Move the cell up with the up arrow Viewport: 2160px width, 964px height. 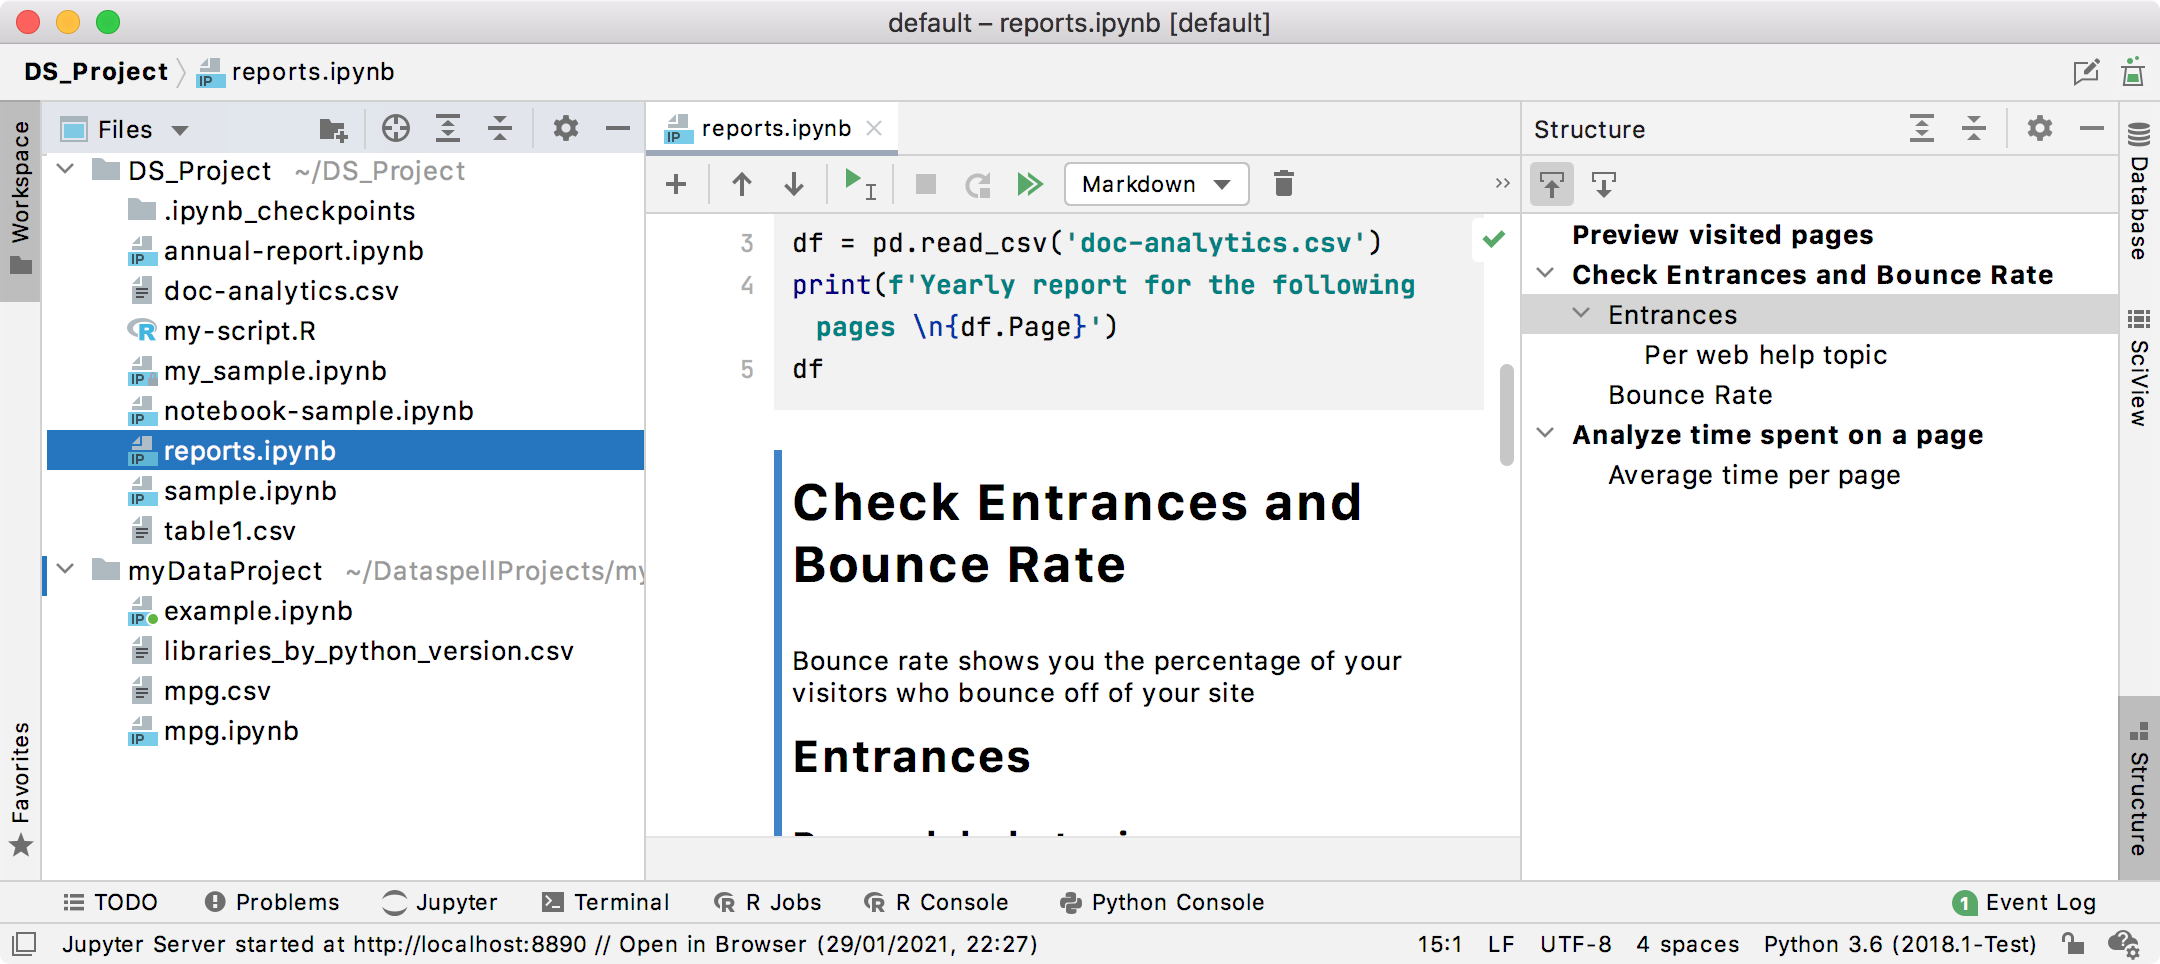click(x=741, y=184)
